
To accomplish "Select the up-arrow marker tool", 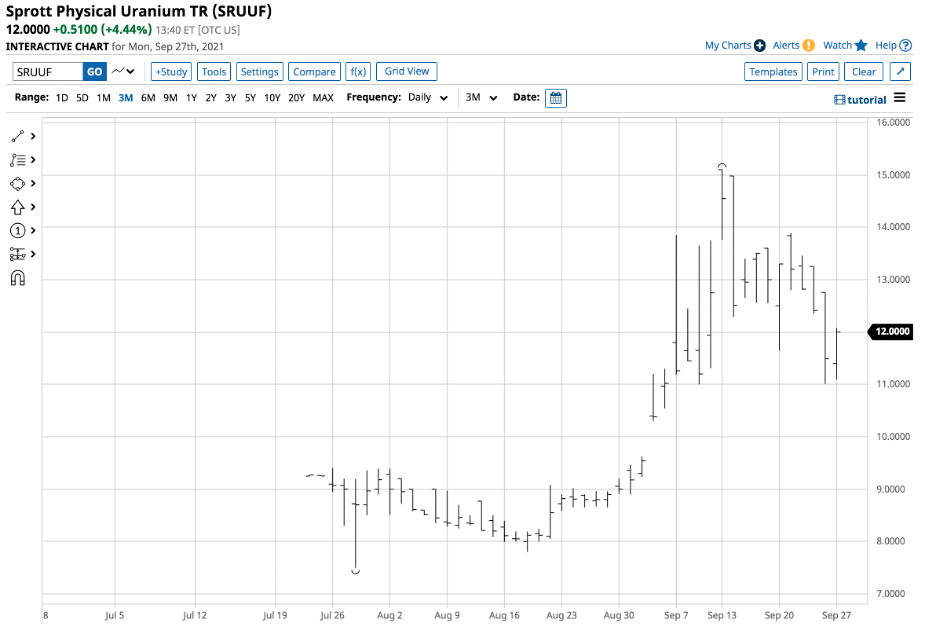I will pos(17,207).
